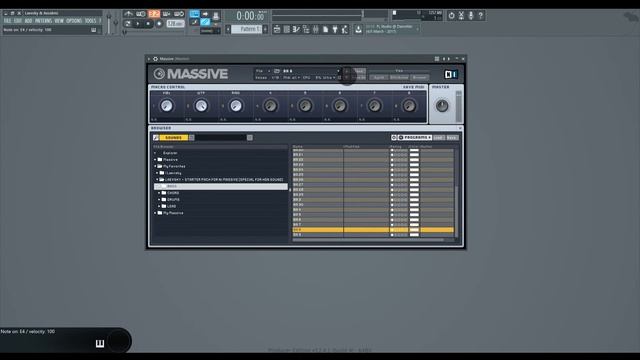Select the BASS folder in tree

[x=220, y=186]
